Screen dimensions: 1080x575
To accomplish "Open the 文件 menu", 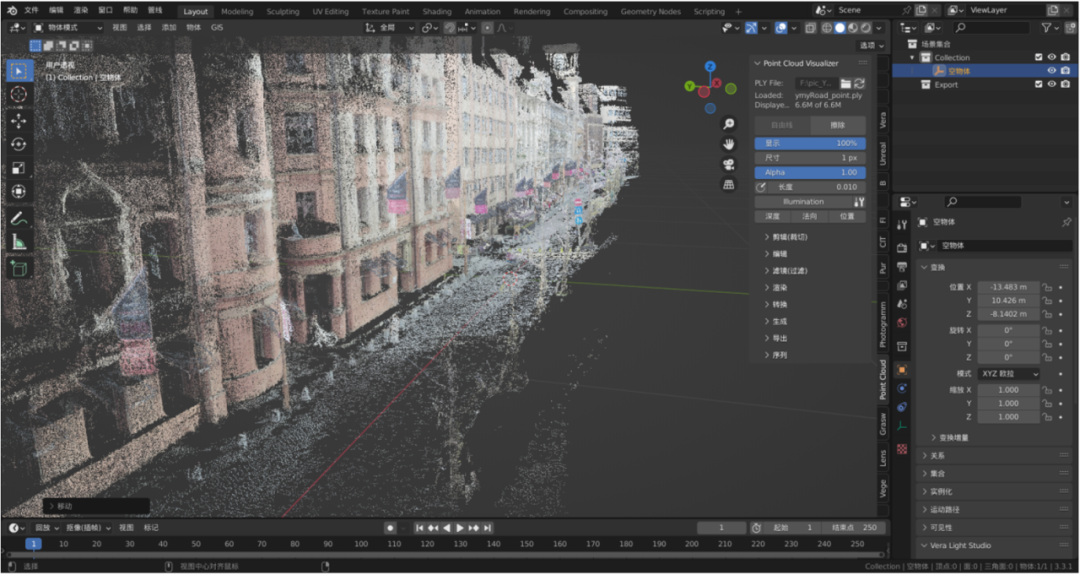I will [32, 11].
